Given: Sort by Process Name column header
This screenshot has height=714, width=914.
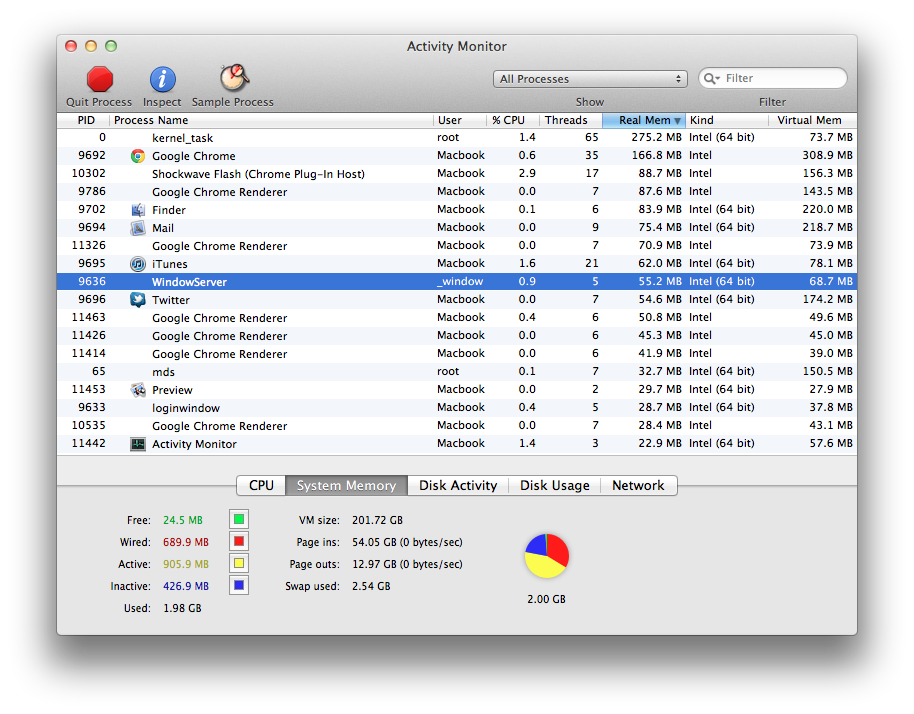Looking at the screenshot, I should coord(271,120).
